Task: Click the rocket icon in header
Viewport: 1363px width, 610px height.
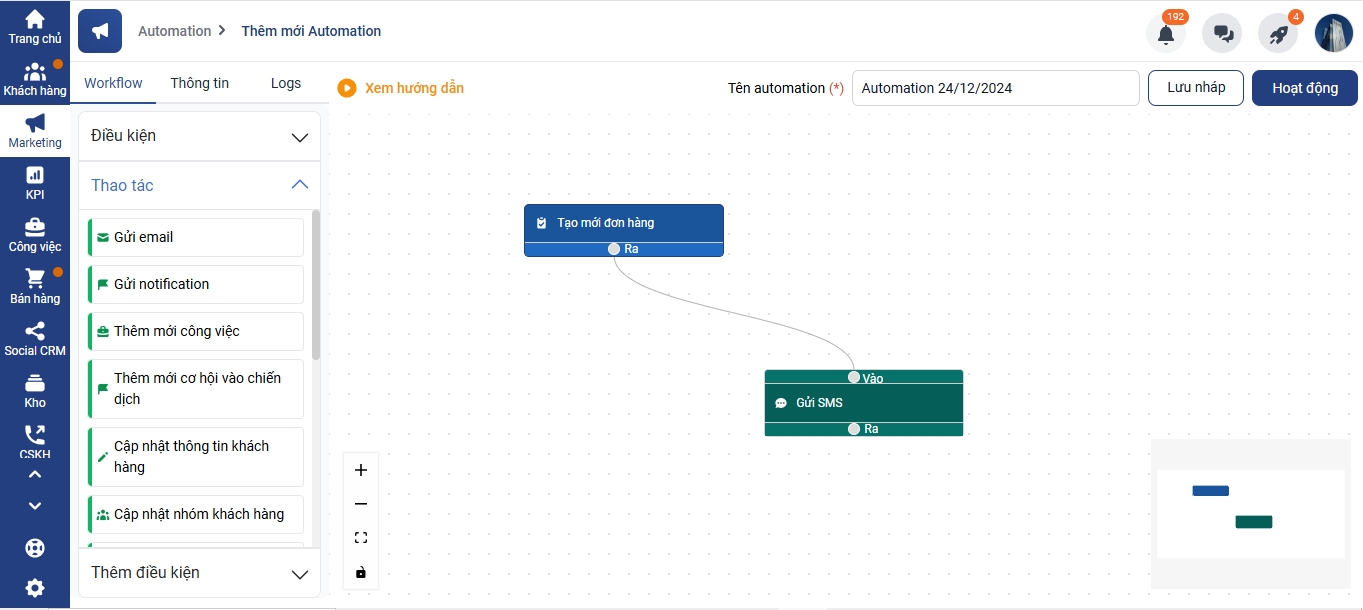Action: [x=1278, y=34]
